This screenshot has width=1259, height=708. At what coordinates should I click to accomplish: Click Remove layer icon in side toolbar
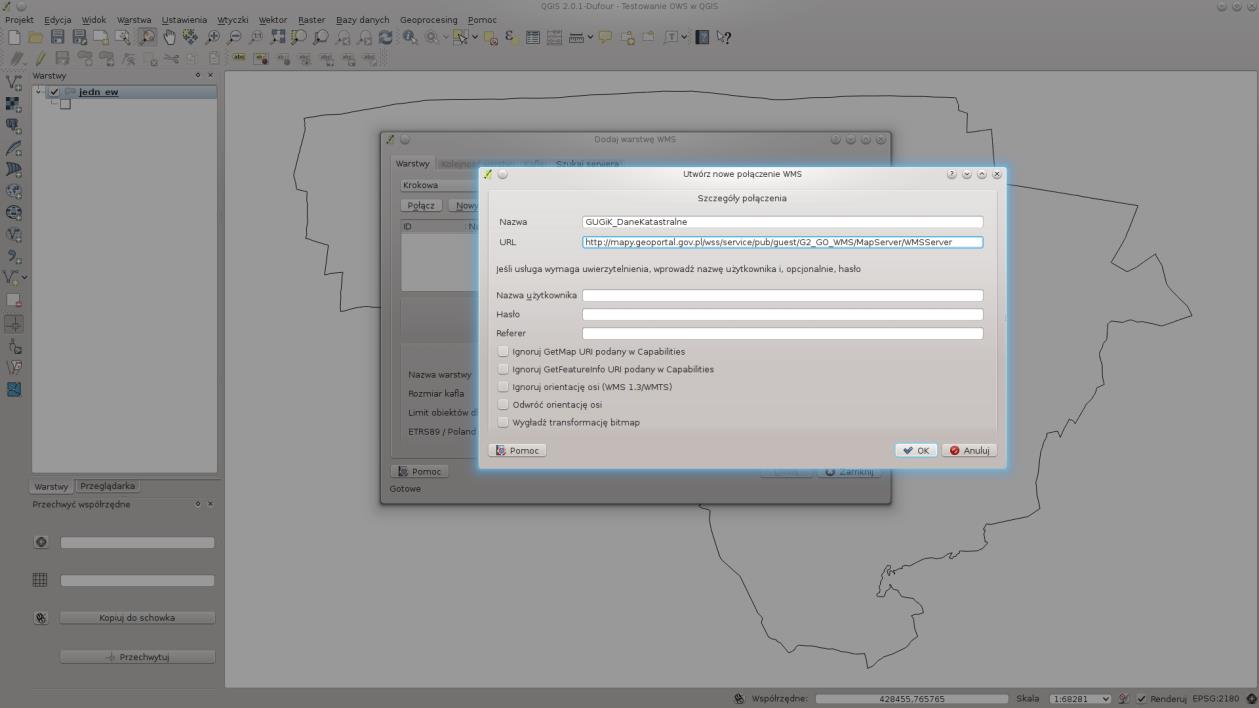point(13,300)
